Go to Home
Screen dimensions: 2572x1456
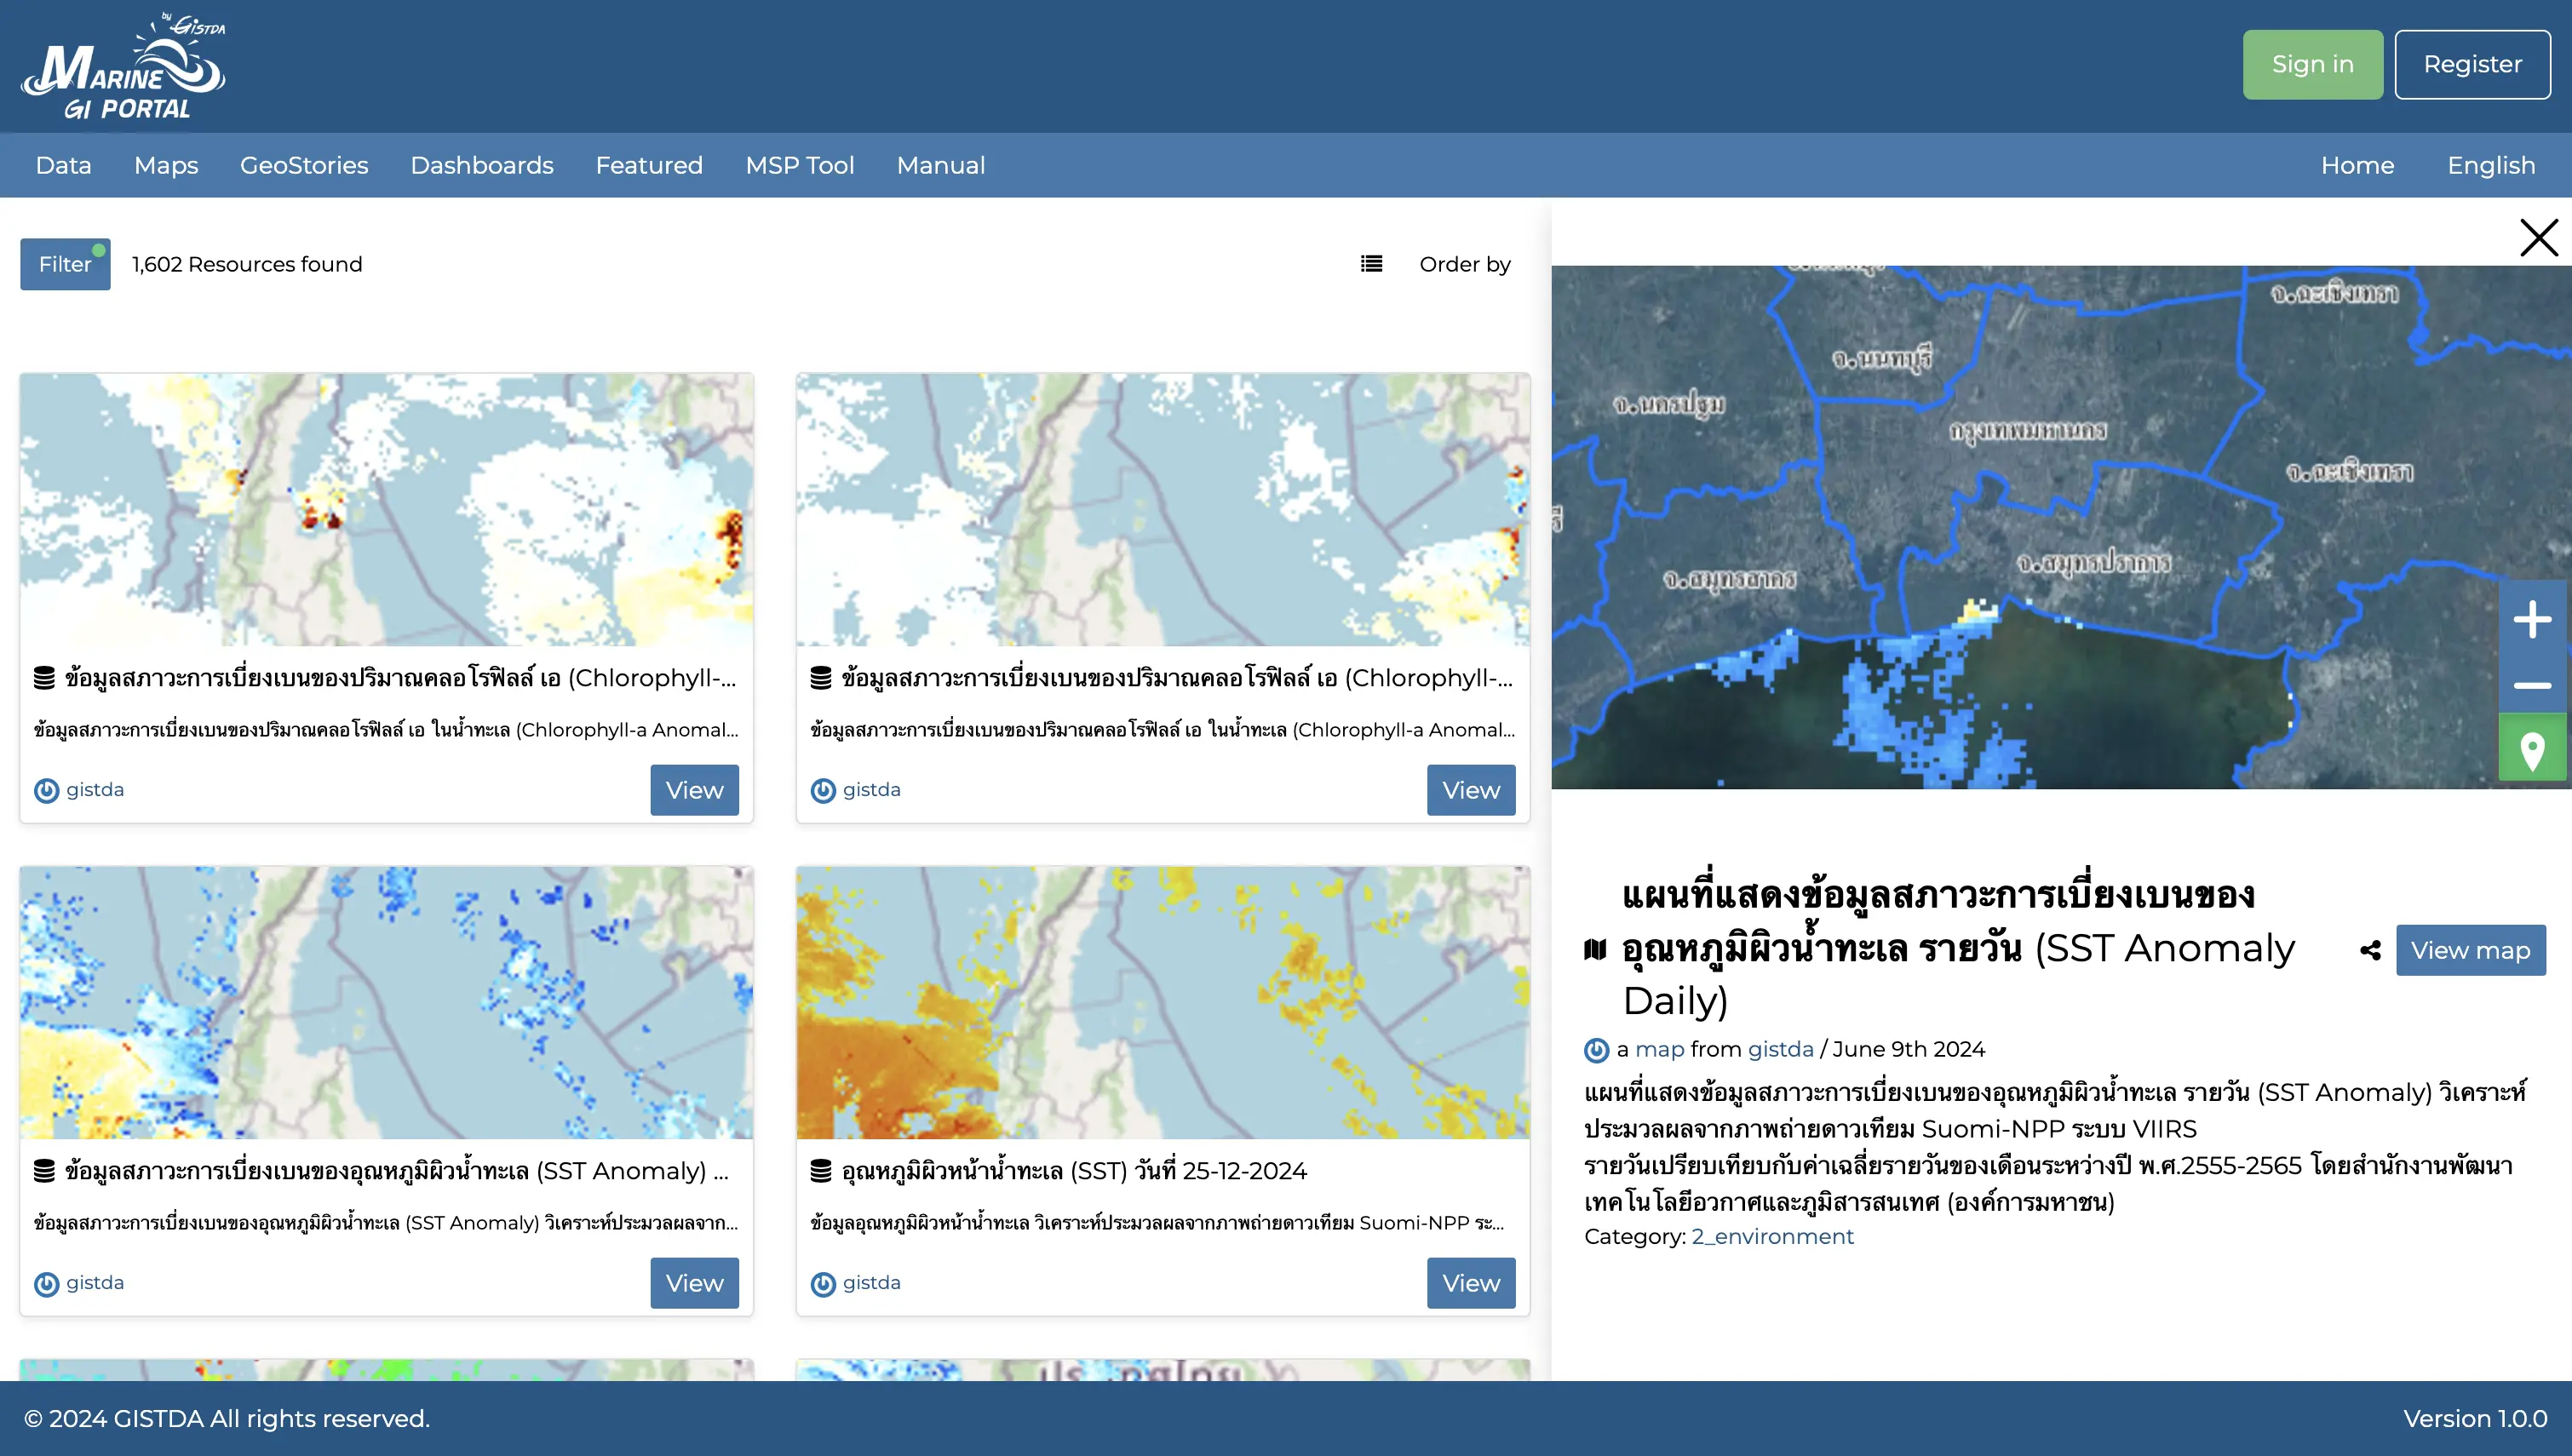[x=2357, y=165]
